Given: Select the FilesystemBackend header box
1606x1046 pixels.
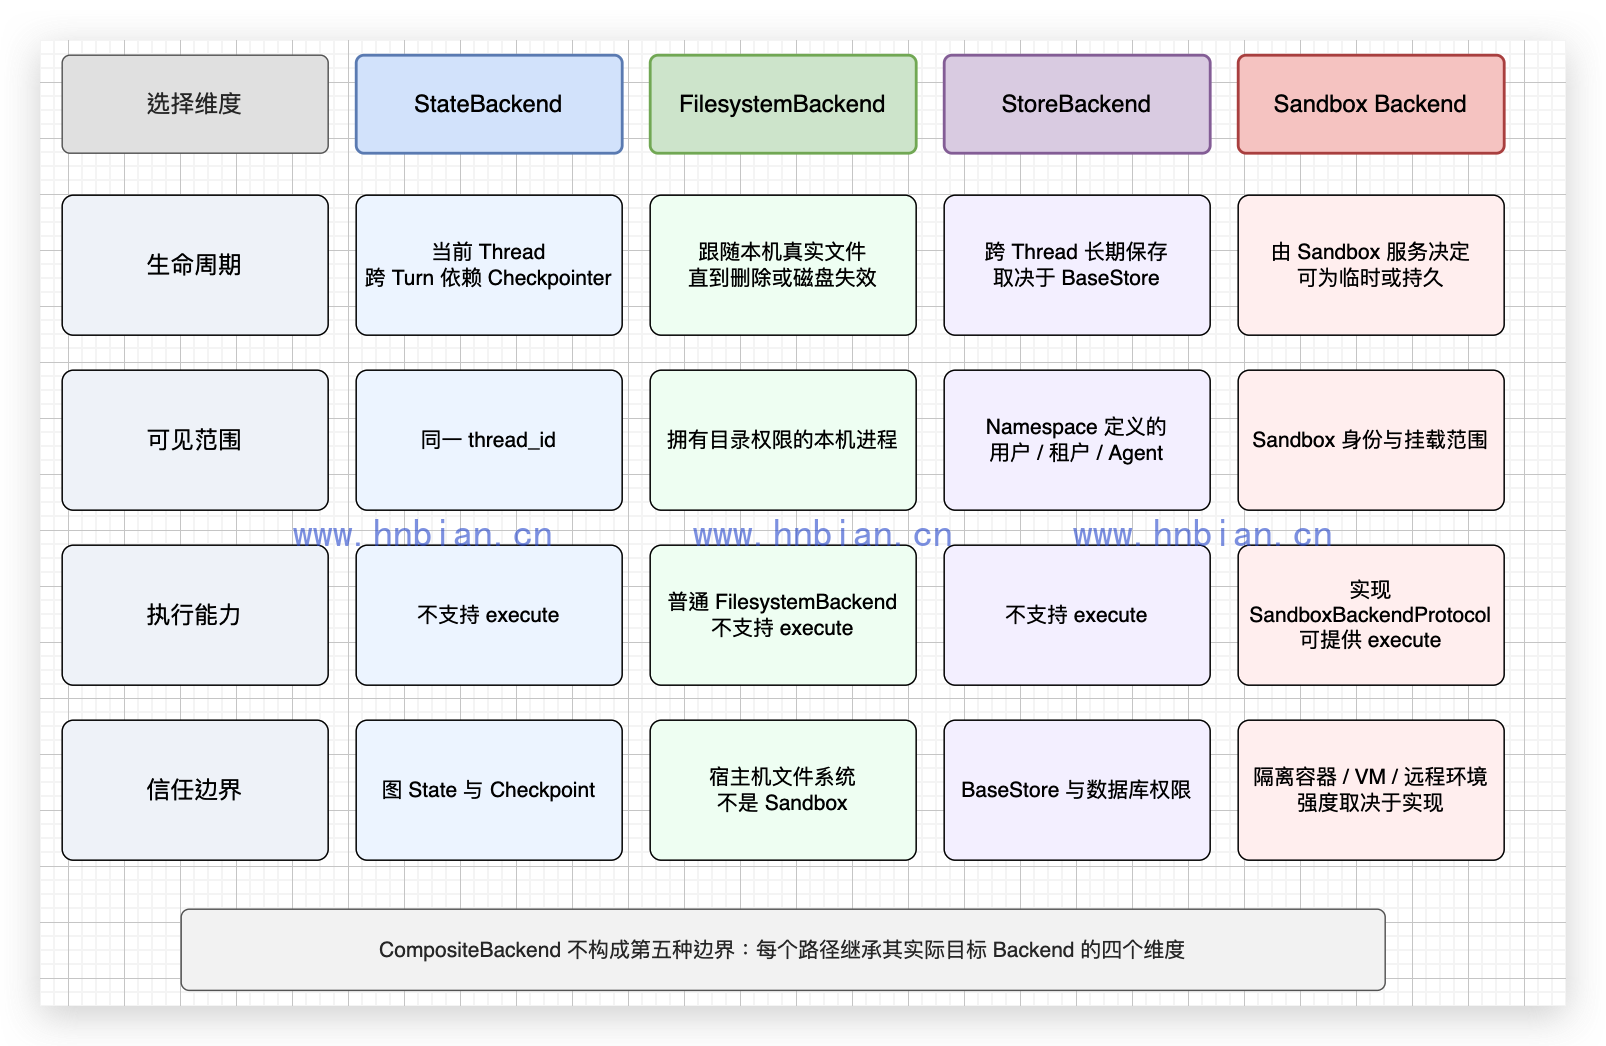Looking at the screenshot, I should [x=783, y=104].
